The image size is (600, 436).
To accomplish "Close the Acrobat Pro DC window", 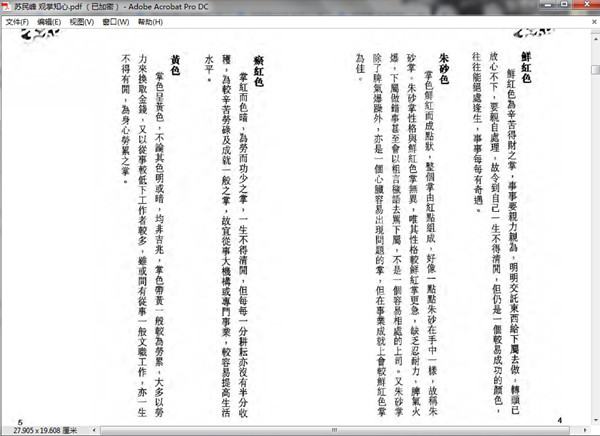I will 585,6.
